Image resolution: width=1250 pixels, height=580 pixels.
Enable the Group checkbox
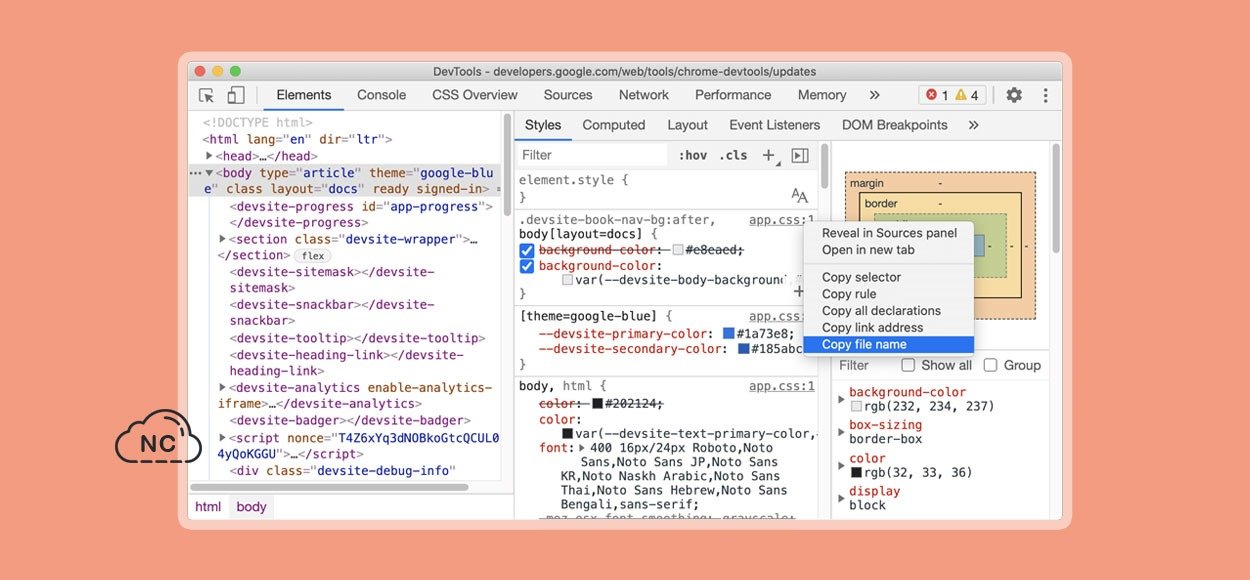coord(990,365)
